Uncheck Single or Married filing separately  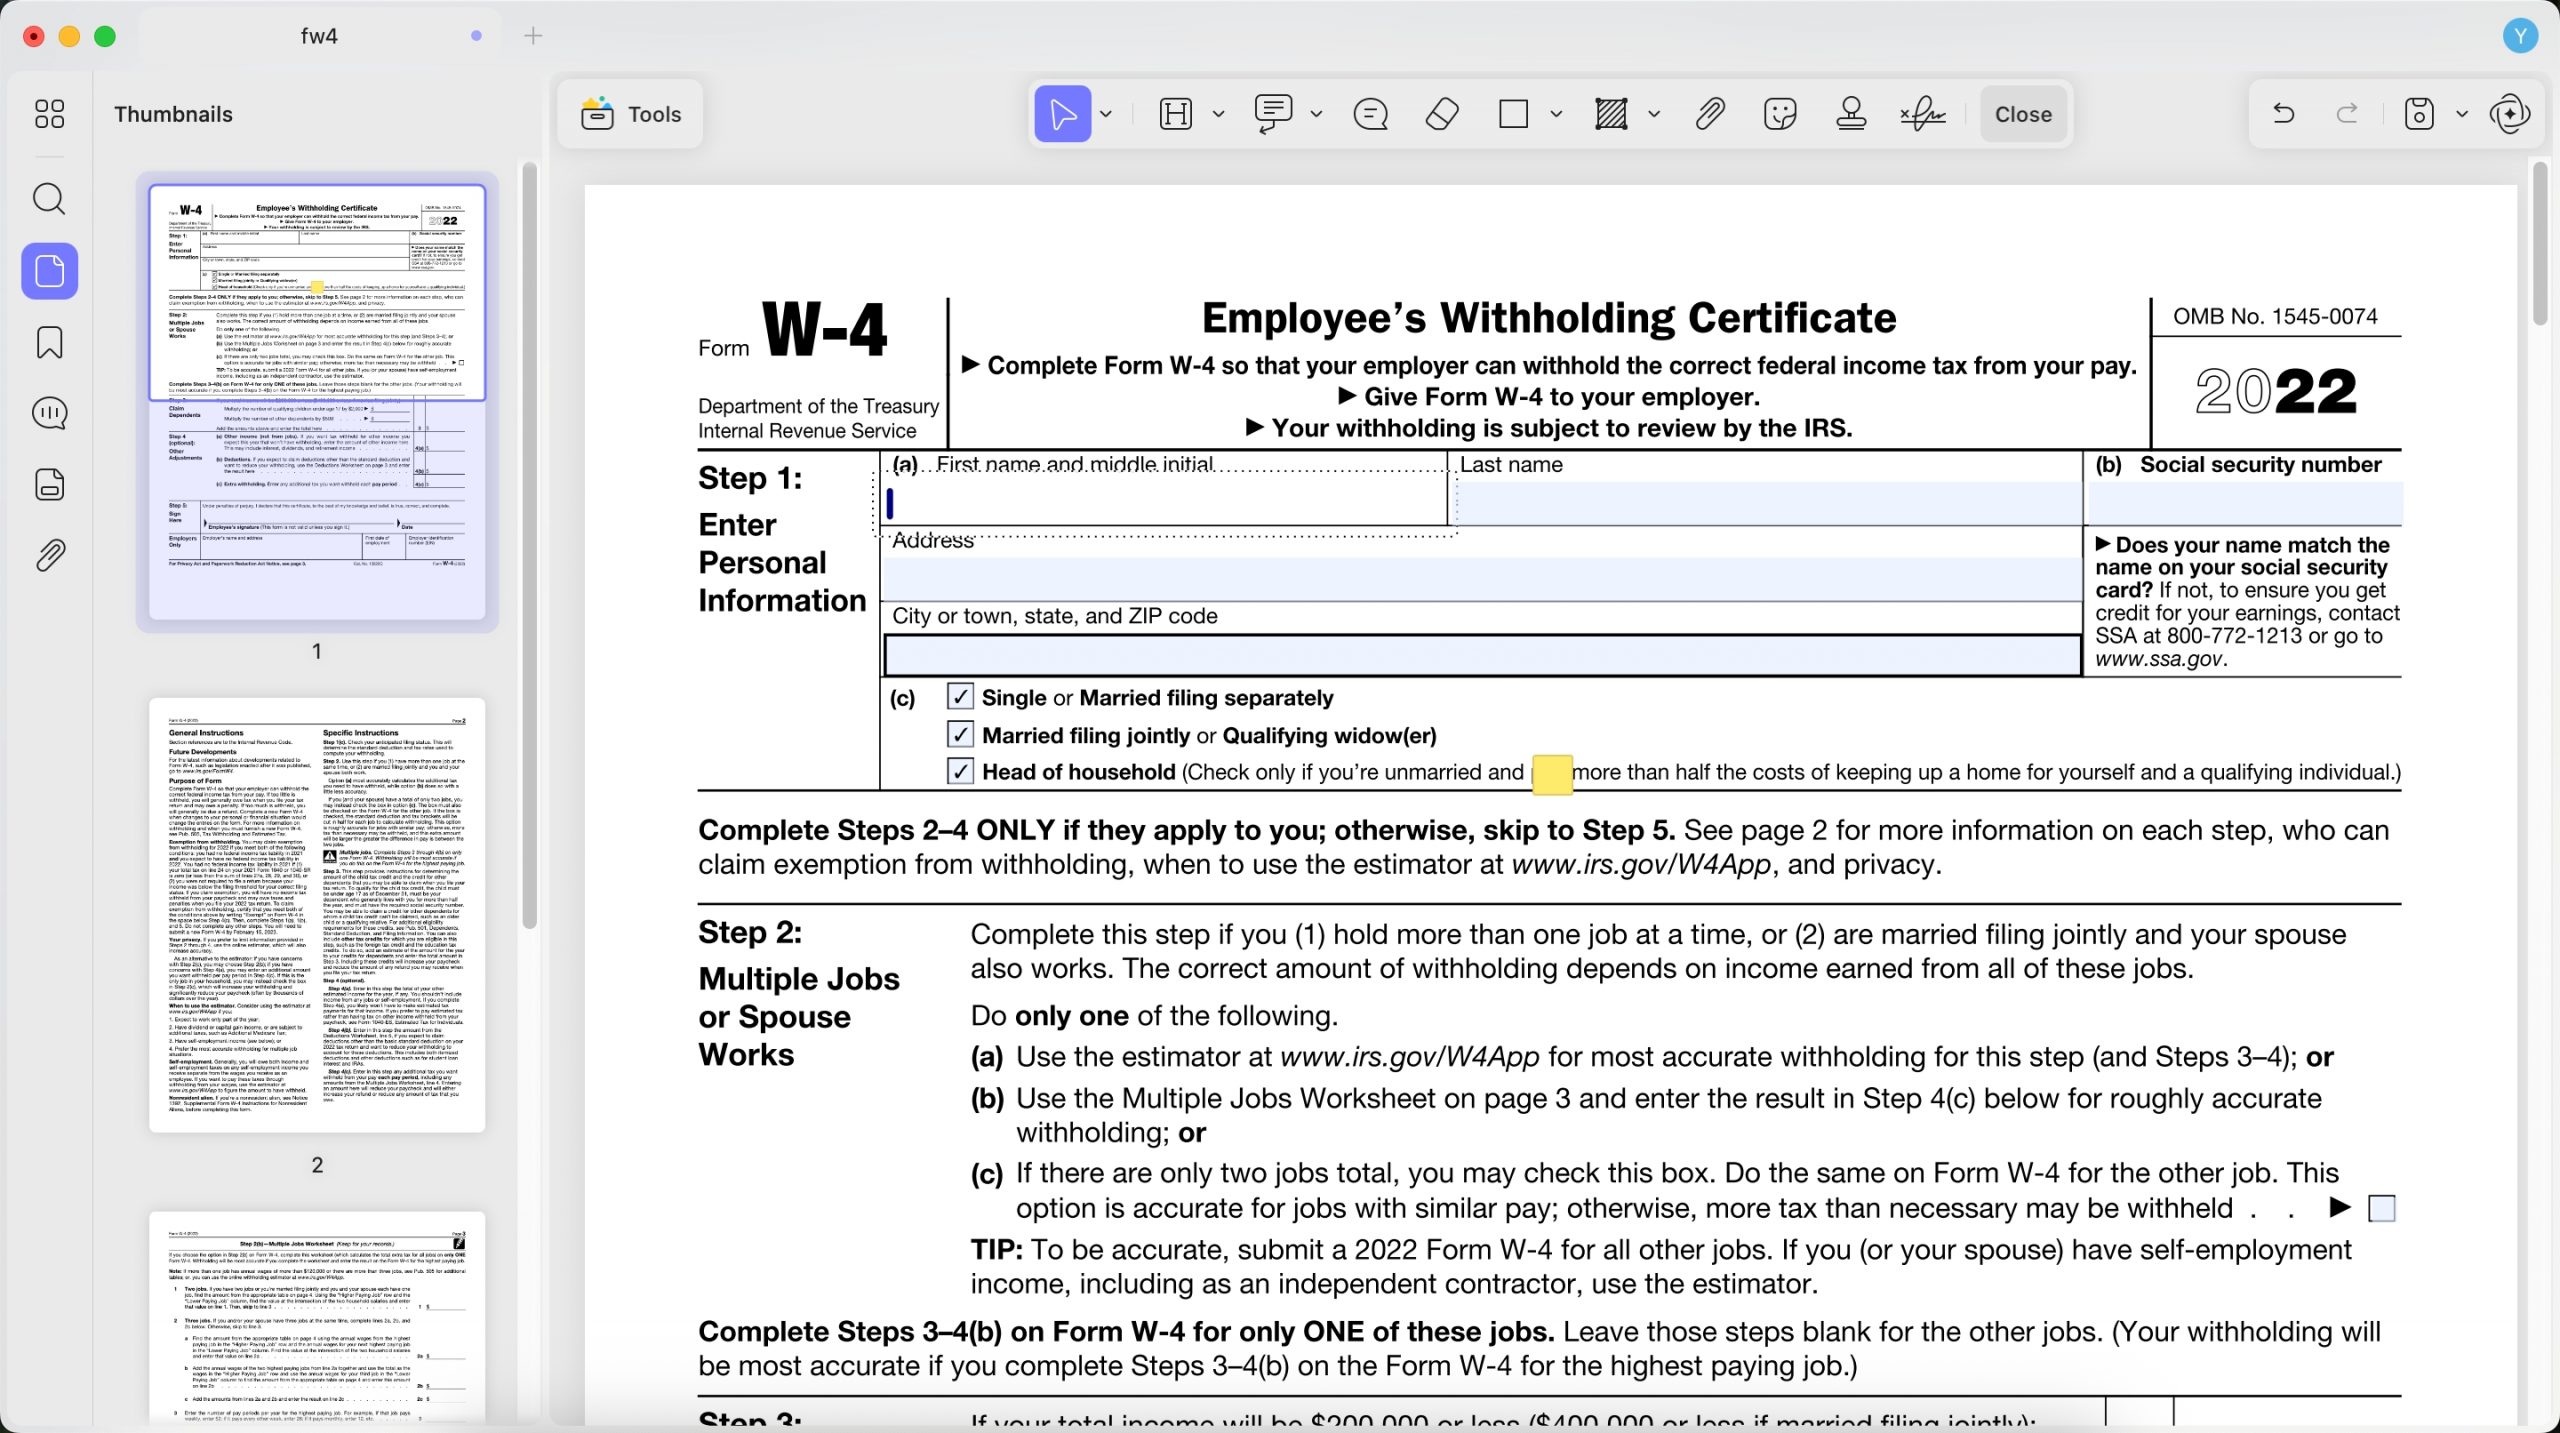click(960, 696)
